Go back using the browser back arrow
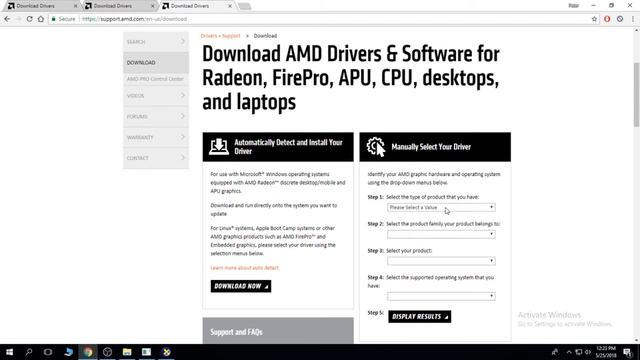 click(7, 19)
